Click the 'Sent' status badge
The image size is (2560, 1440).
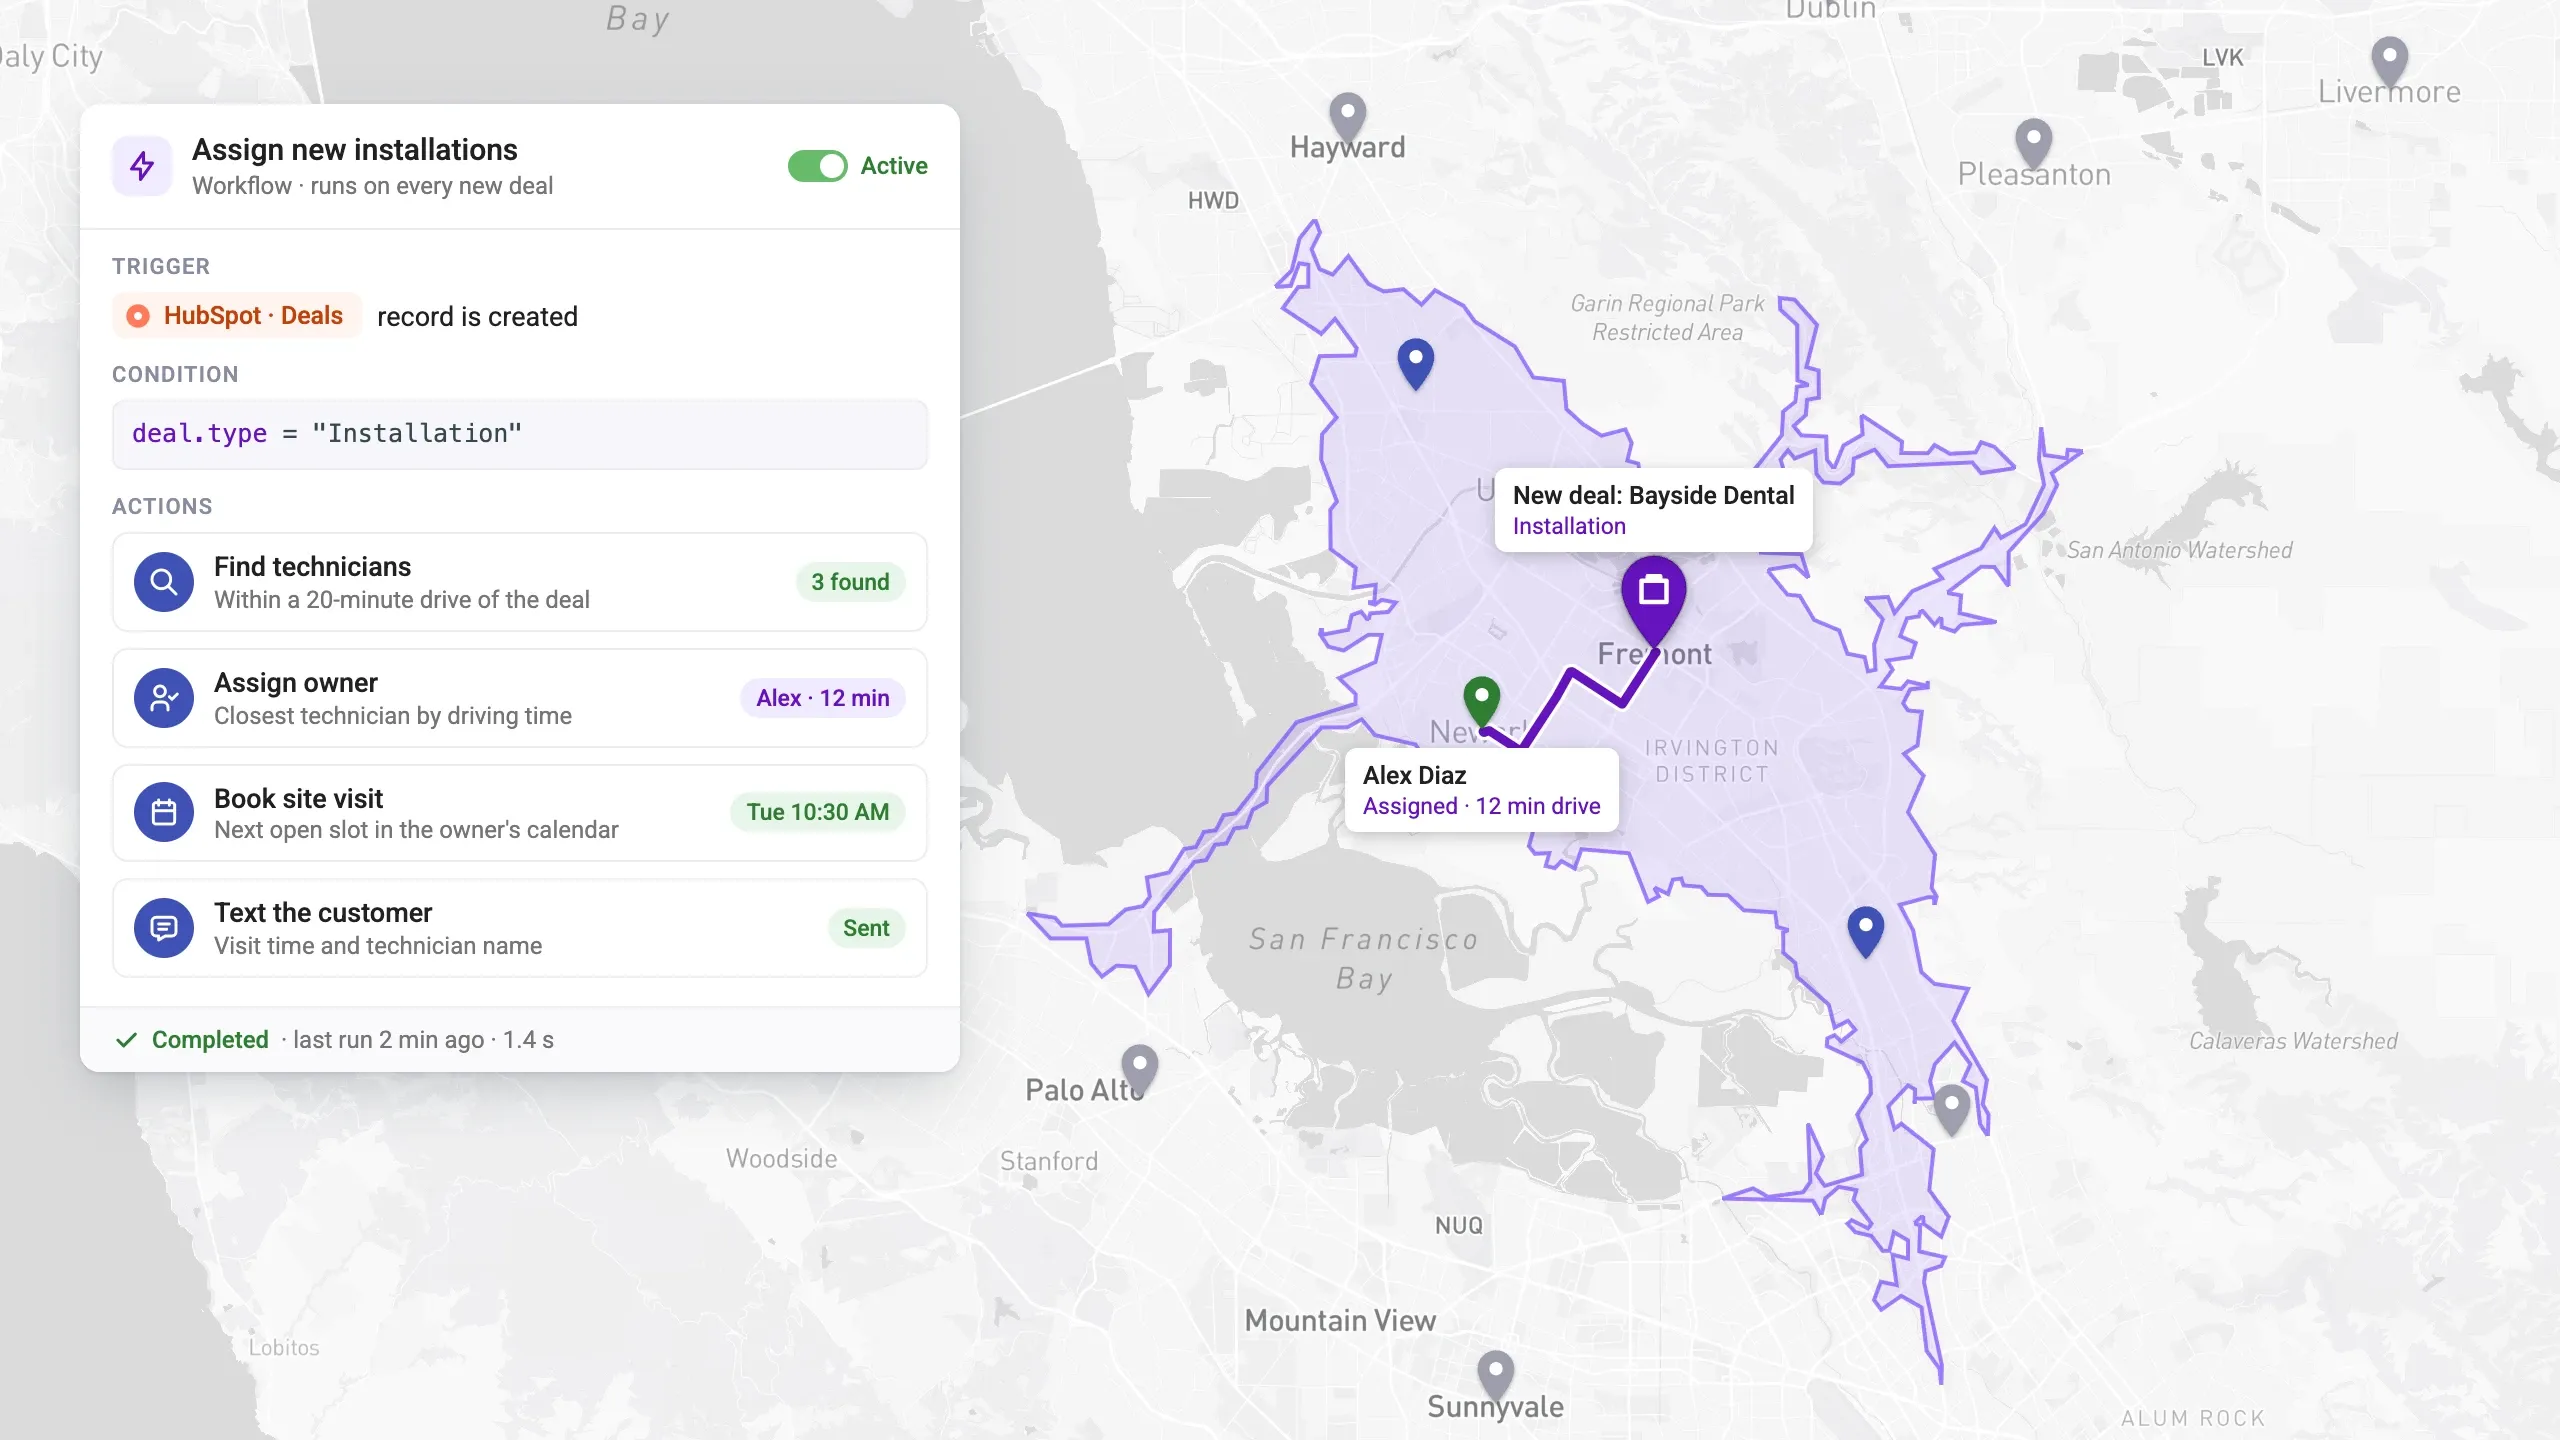click(x=866, y=928)
